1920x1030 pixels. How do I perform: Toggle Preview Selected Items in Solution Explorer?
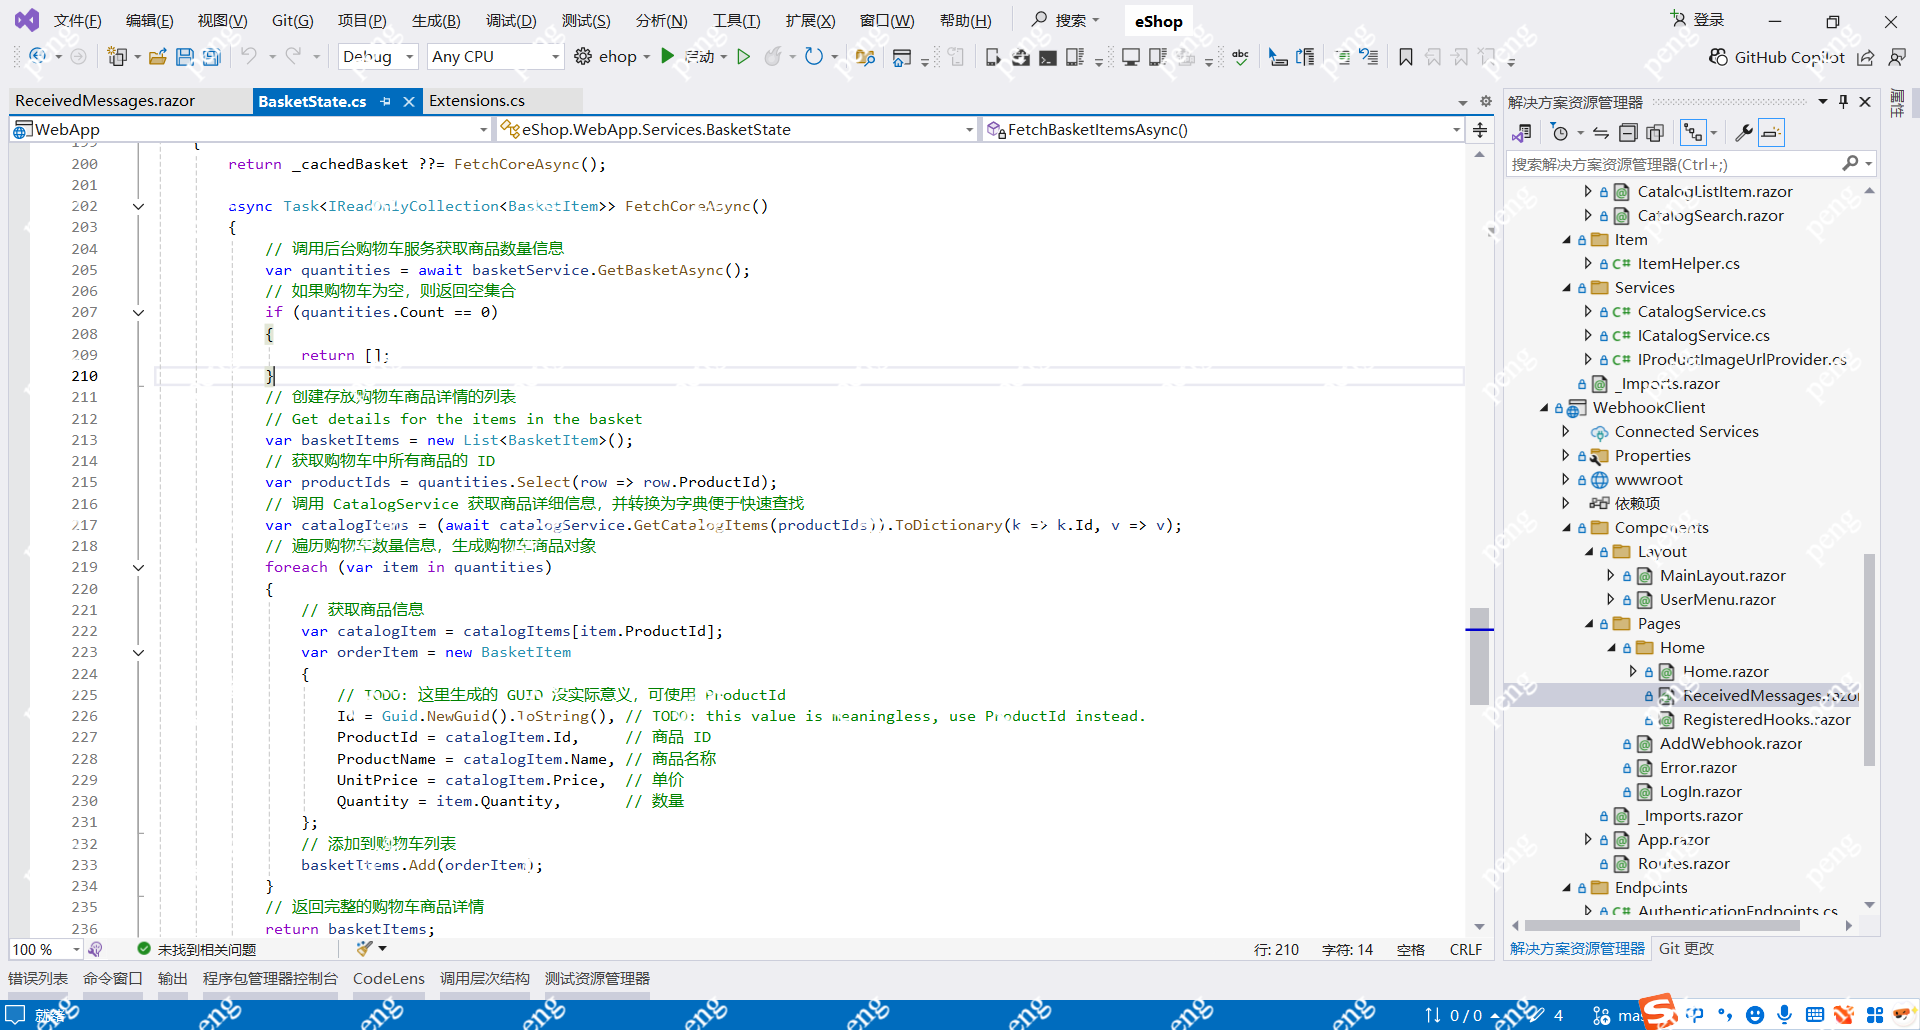[x=1771, y=133]
